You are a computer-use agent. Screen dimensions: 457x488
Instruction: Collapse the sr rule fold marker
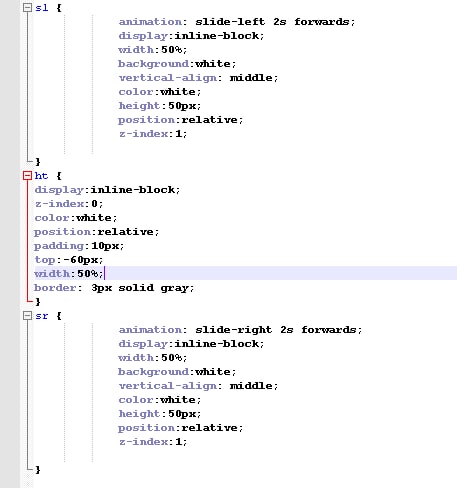point(27,316)
